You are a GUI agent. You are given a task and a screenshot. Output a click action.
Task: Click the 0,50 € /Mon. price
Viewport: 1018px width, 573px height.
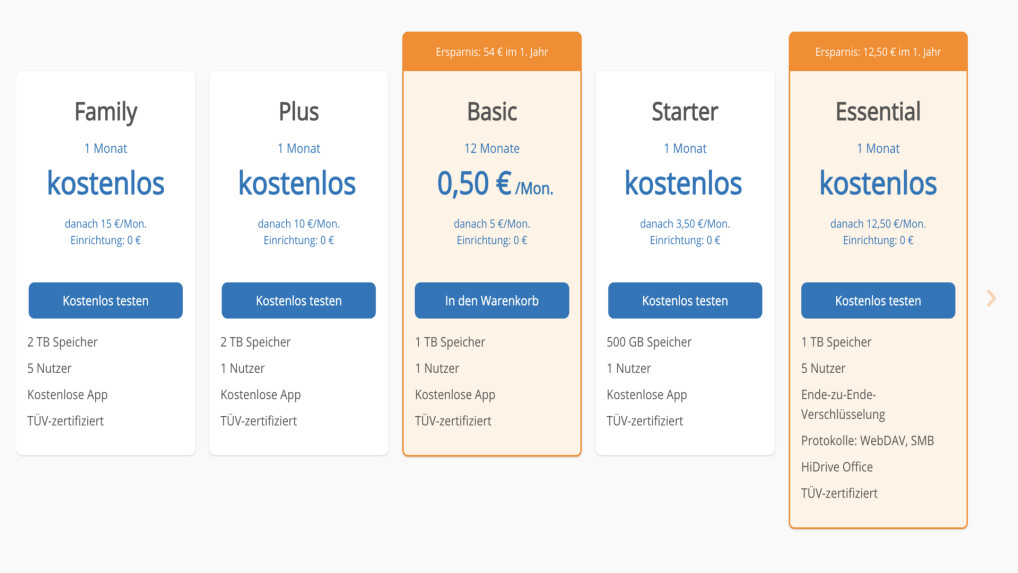click(x=494, y=184)
